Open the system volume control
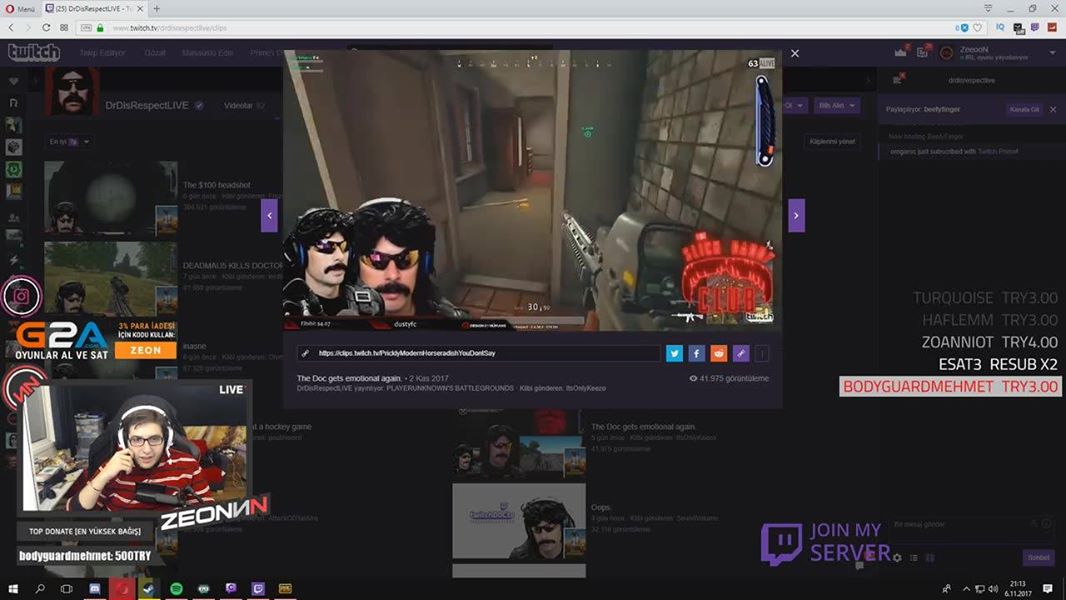The height and width of the screenshot is (600, 1066). (993, 588)
